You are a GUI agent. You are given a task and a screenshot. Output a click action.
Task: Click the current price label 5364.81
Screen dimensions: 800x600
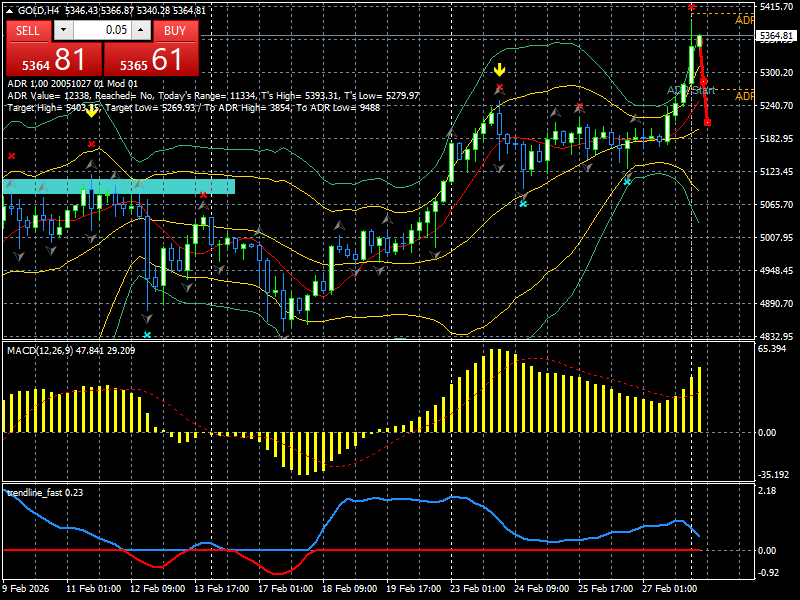(x=776, y=36)
